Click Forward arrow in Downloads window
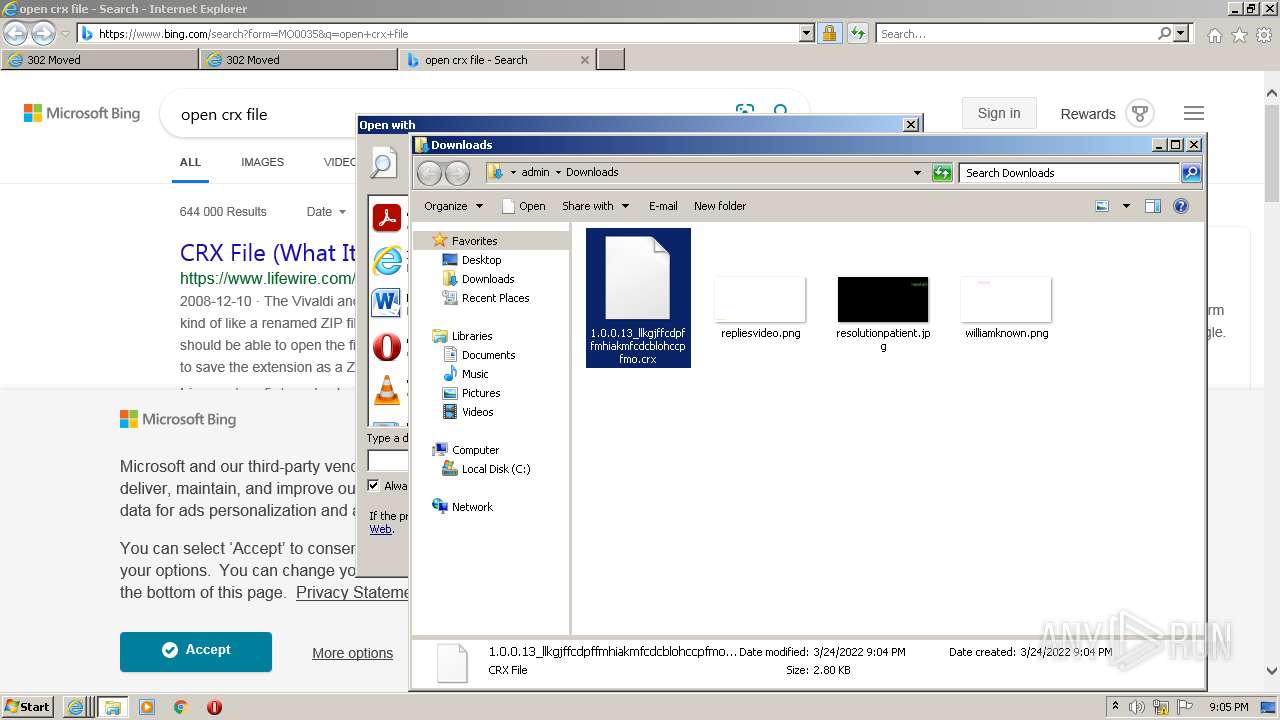 point(457,173)
